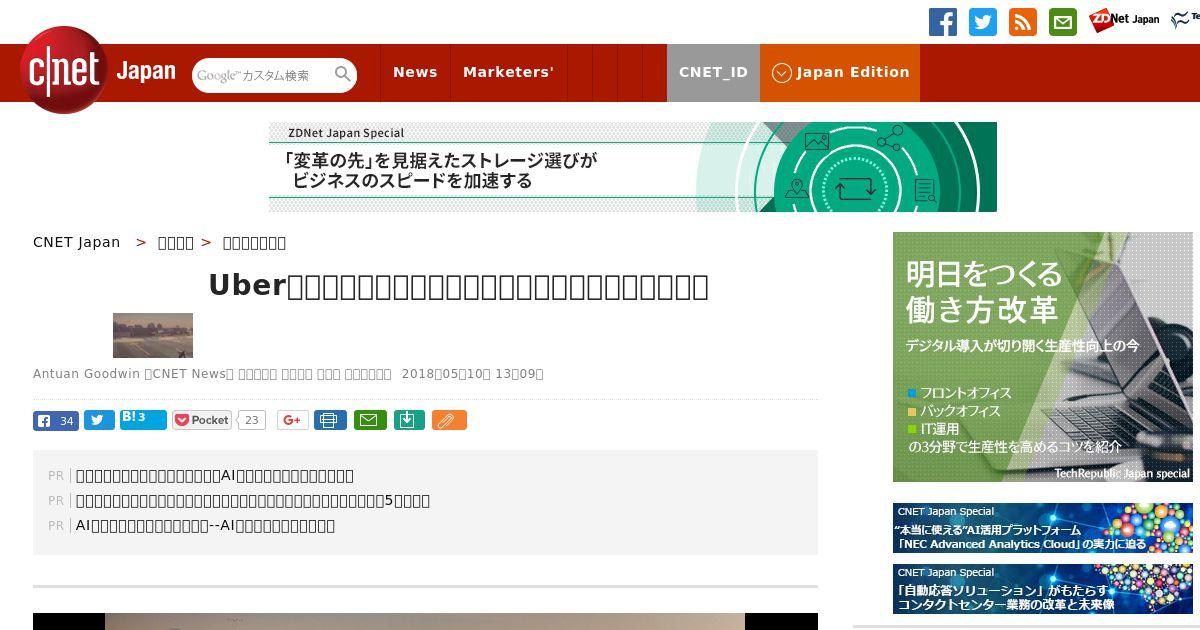Open the ZDNet Japan Special storage banner

[633, 167]
